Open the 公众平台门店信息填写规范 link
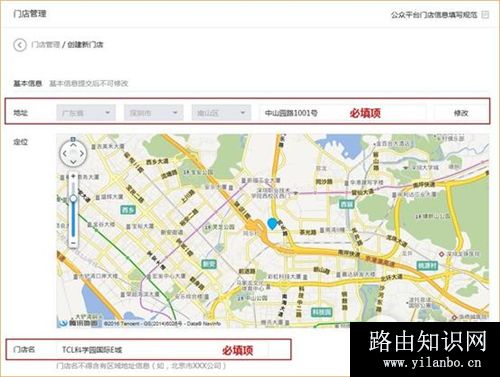This screenshot has height=377, width=500. coord(434,15)
